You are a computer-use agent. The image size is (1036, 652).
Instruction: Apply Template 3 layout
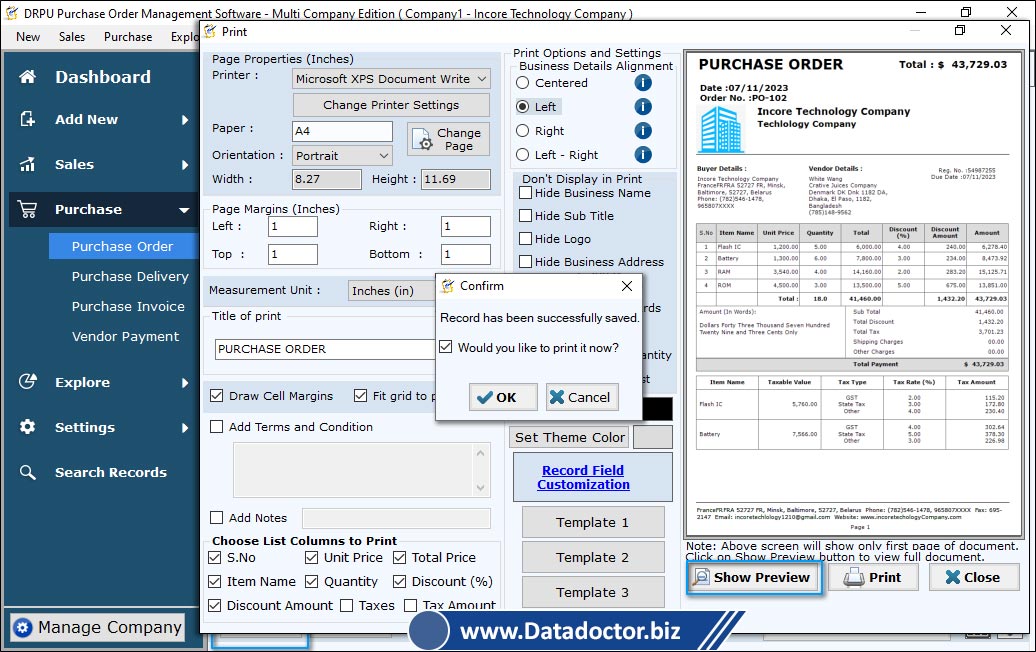[593, 593]
